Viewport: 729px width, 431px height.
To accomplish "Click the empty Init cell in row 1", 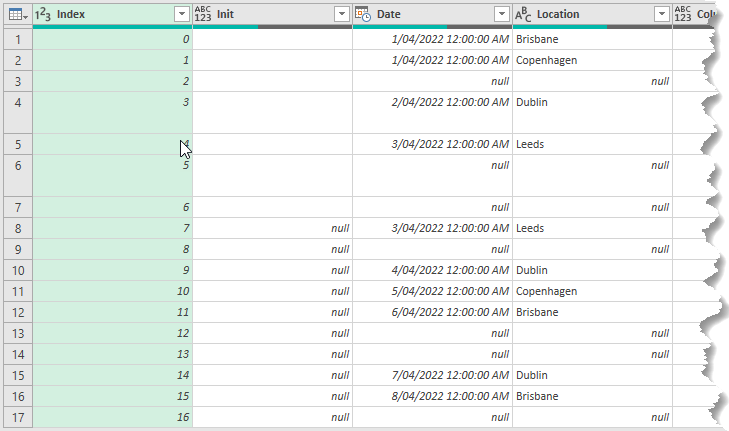I will click(272, 39).
